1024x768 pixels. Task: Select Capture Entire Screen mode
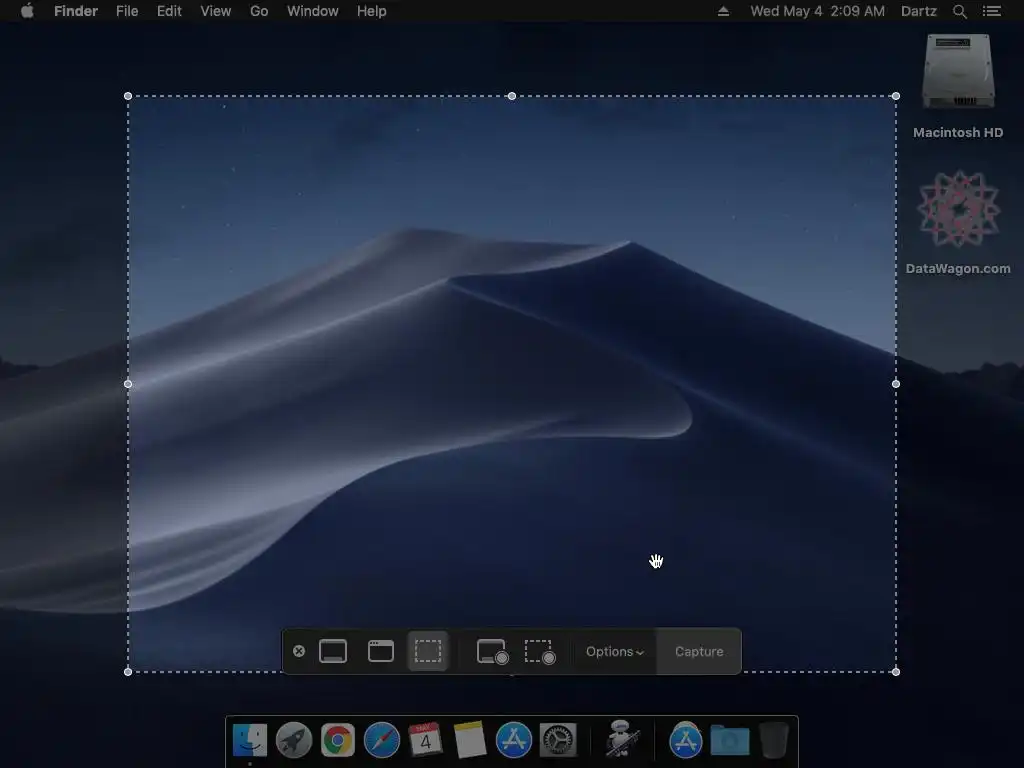[333, 651]
